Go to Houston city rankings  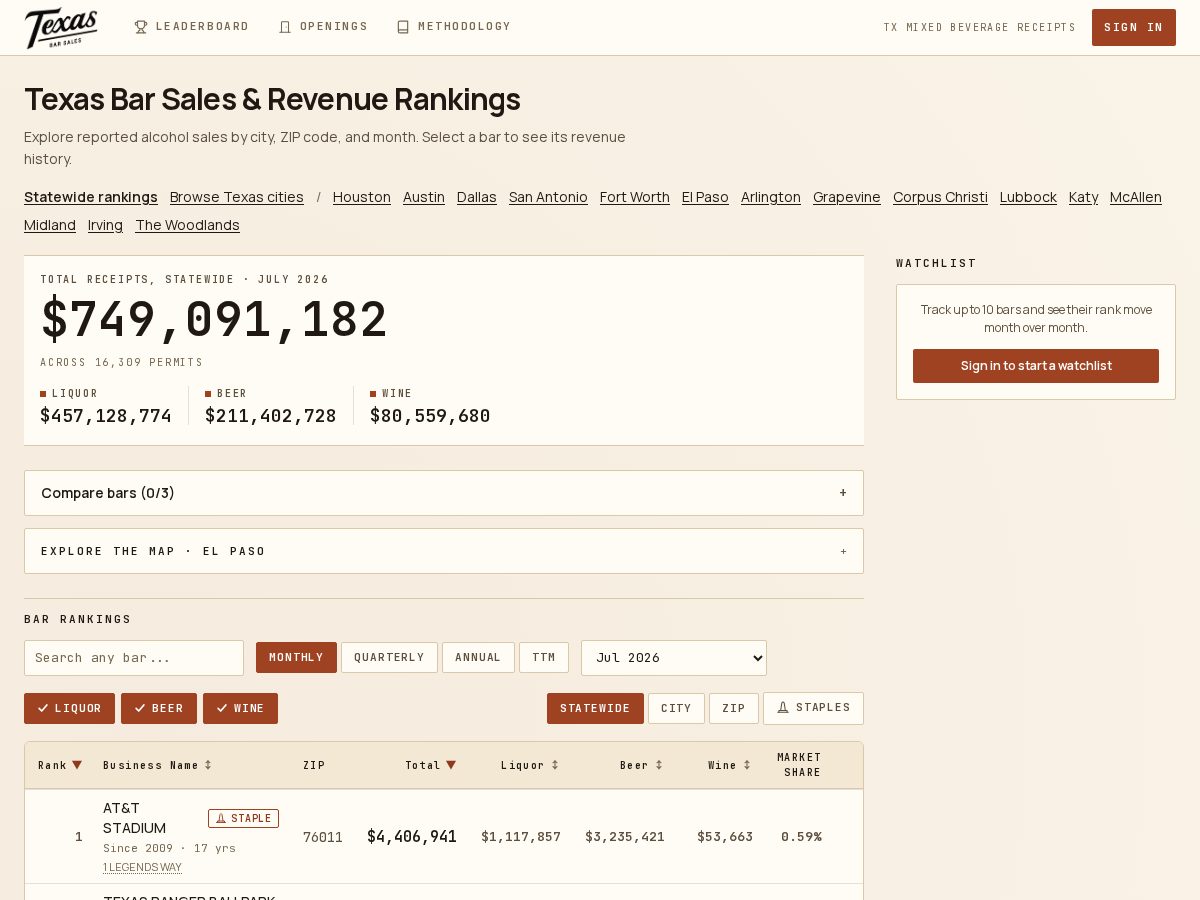tap(362, 197)
